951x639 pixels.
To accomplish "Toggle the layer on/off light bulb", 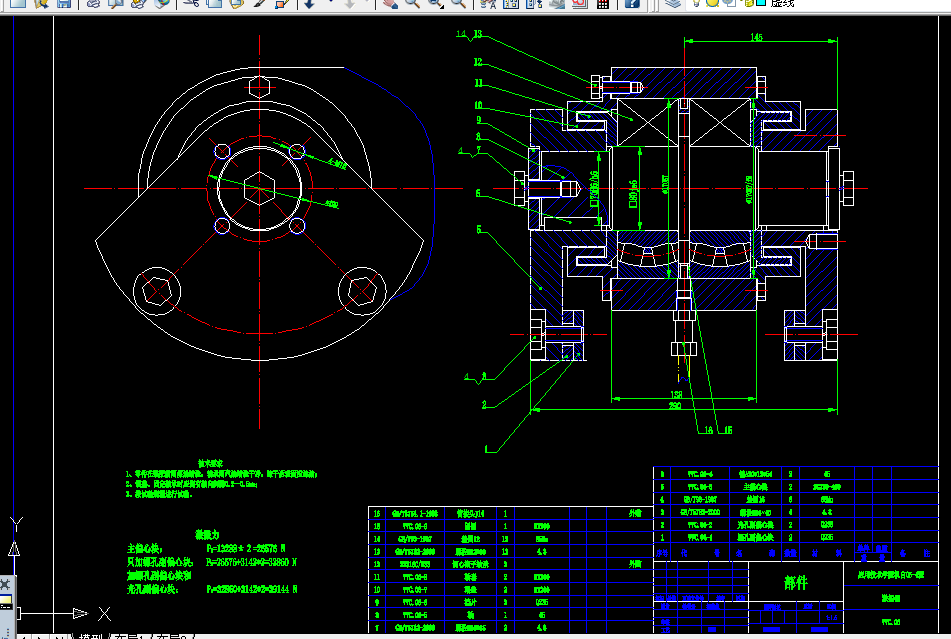I will click(x=697, y=3).
